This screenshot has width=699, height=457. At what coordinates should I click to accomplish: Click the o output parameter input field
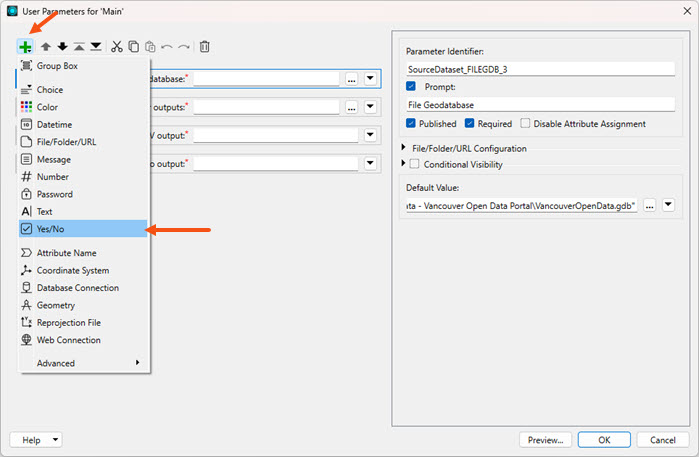275,164
